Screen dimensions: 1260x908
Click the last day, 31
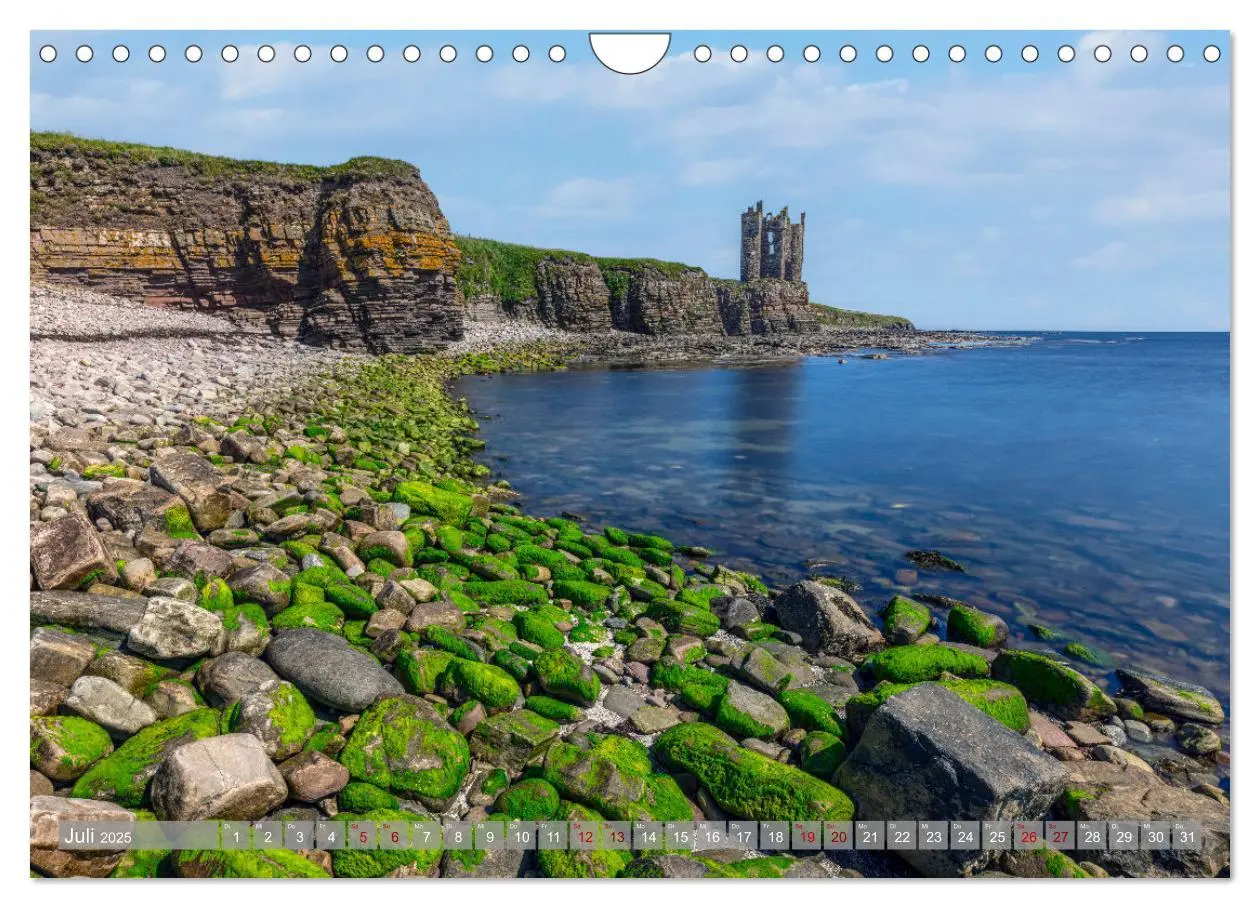1187,836
